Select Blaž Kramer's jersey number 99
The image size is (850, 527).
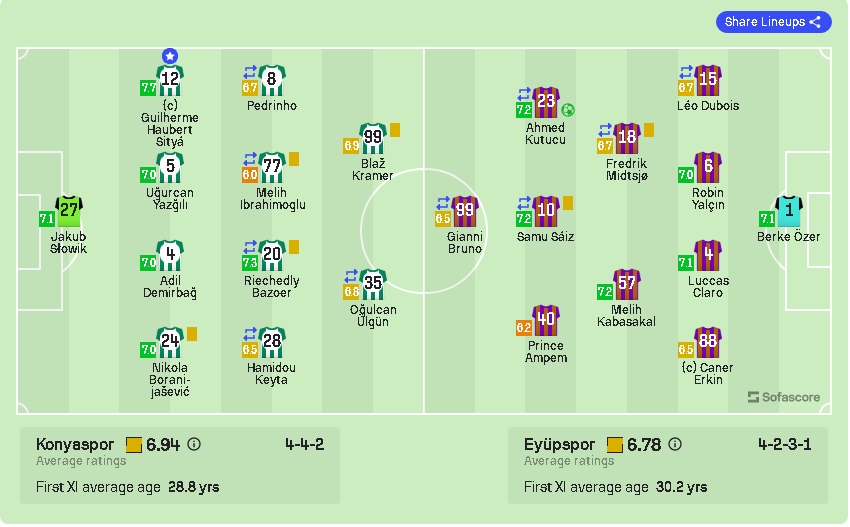373,137
